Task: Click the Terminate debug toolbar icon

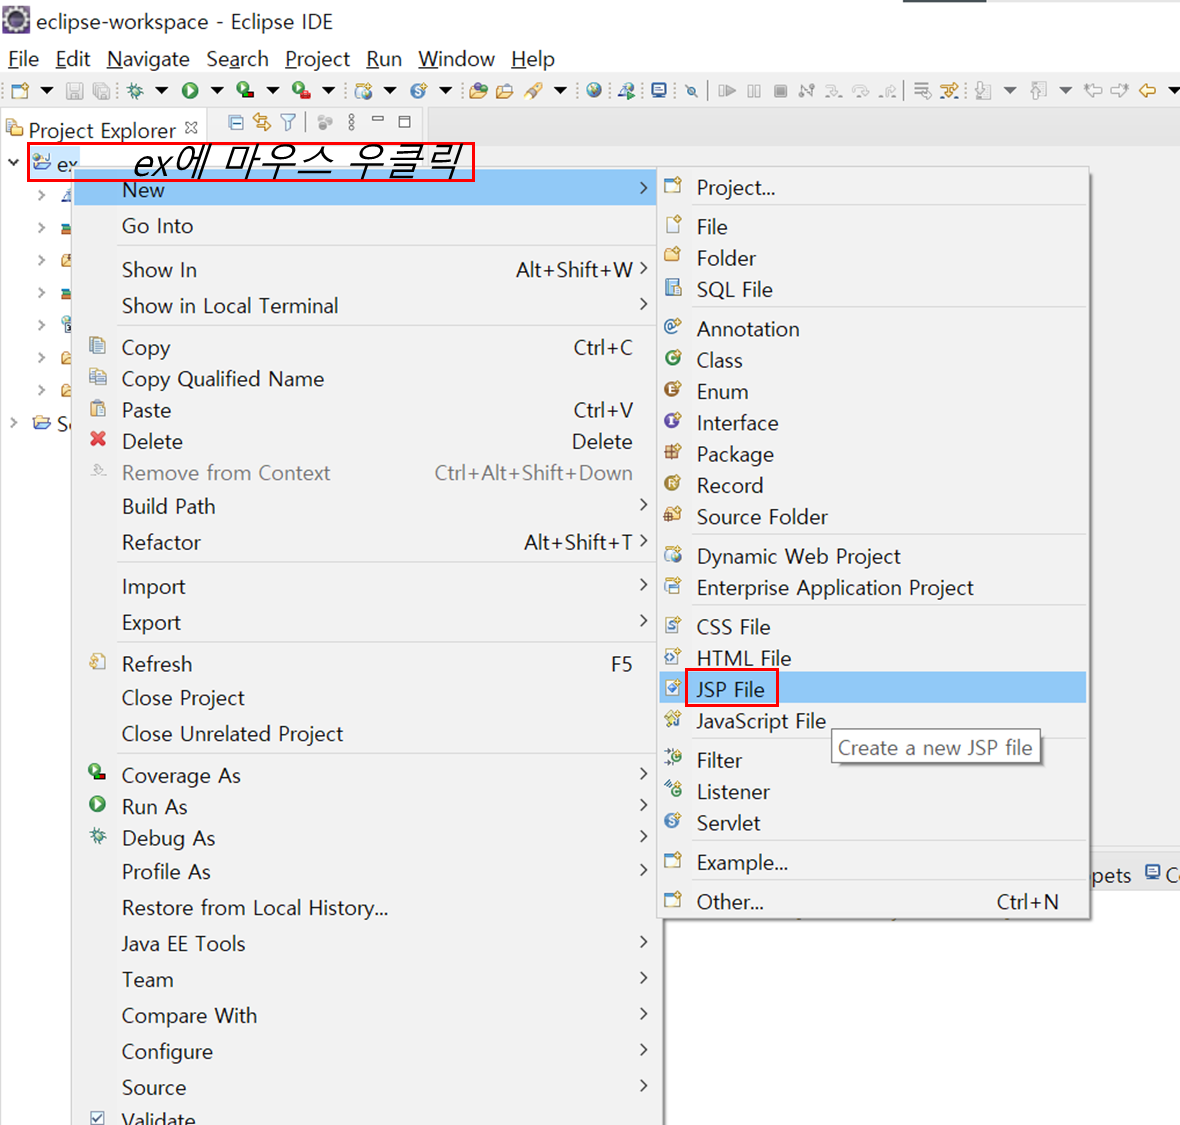Action: [x=780, y=91]
